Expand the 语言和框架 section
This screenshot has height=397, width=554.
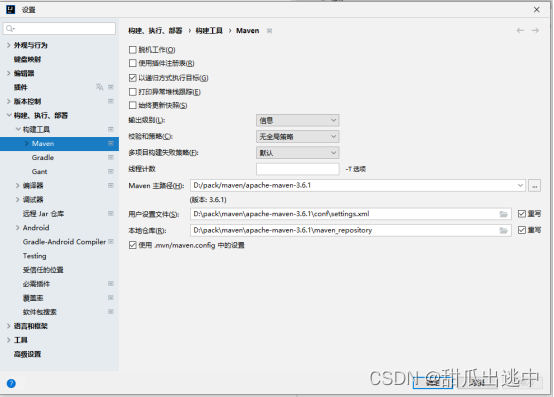pos(8,326)
